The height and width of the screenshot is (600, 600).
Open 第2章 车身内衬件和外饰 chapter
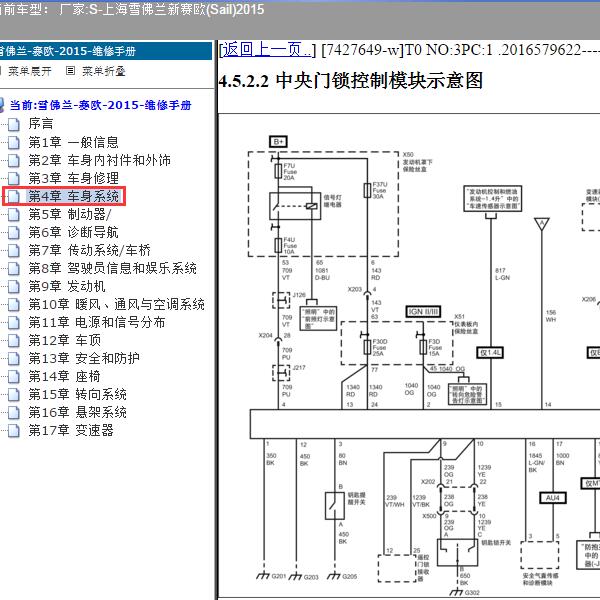99,160
